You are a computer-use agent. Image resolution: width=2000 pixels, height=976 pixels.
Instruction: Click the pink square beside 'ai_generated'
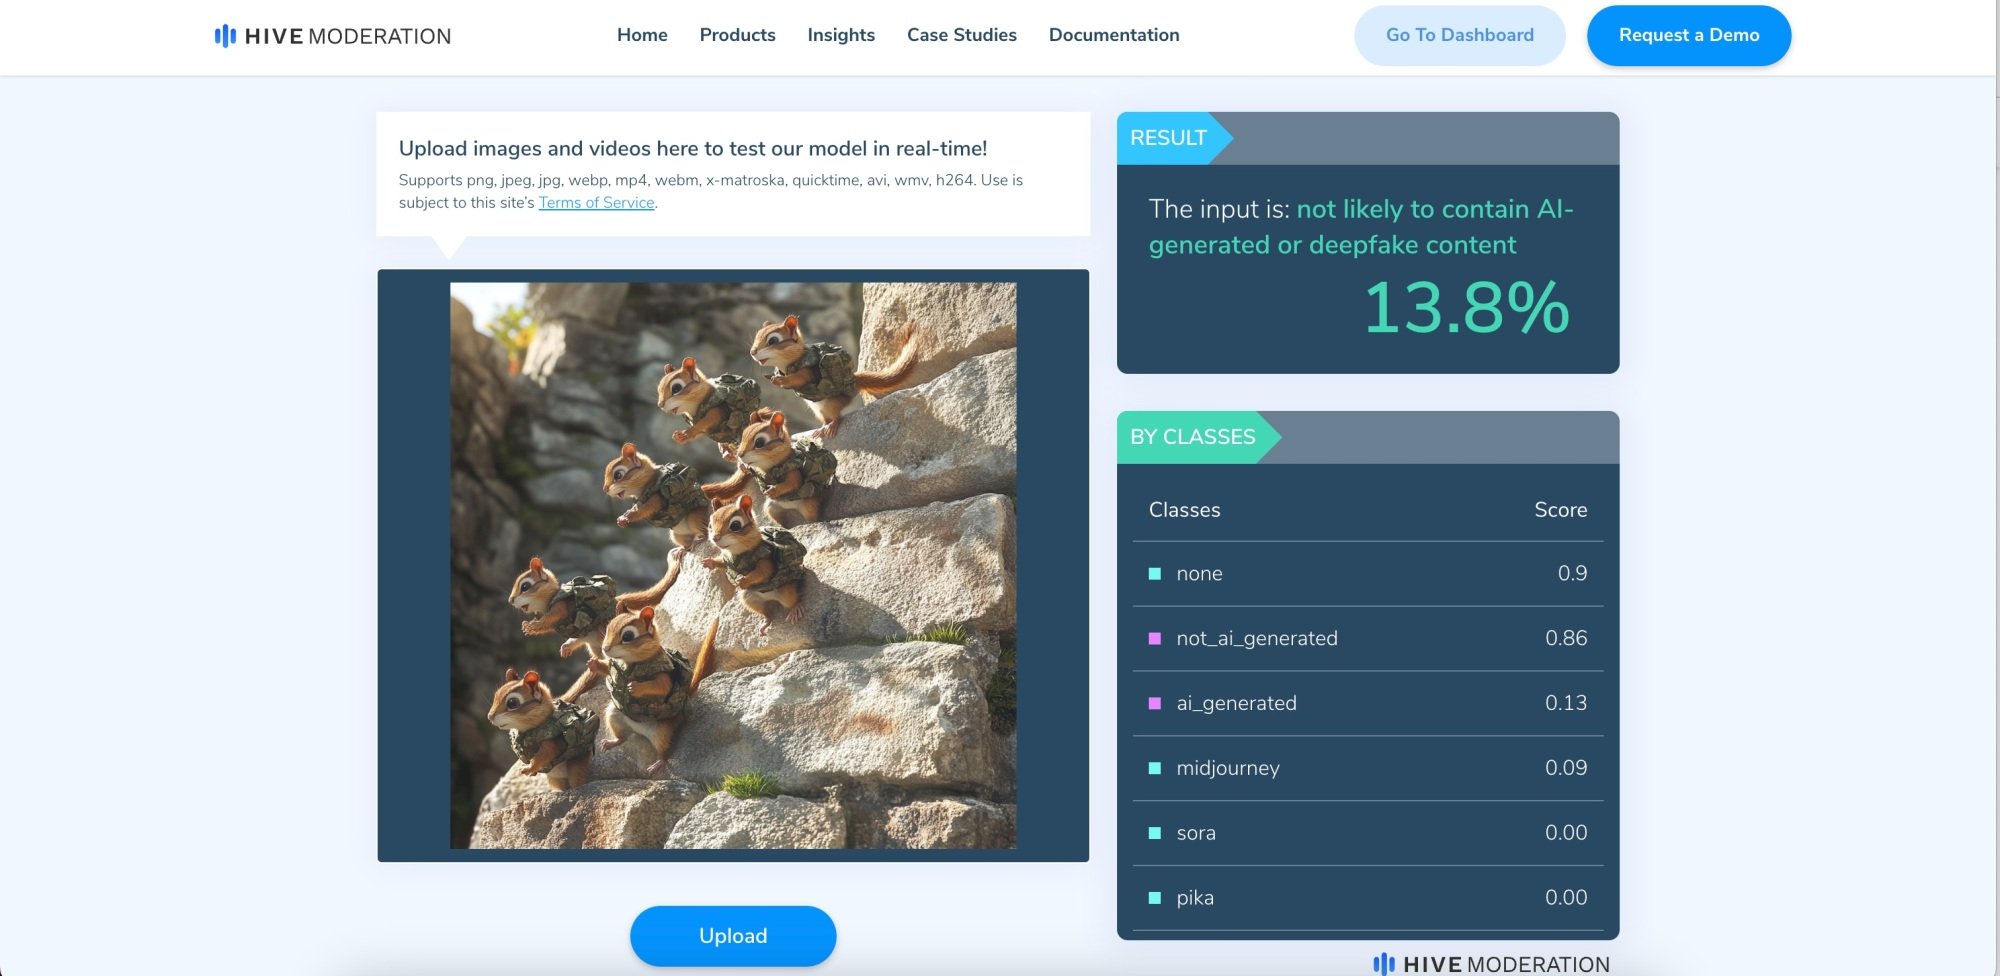pyautogui.click(x=1155, y=702)
